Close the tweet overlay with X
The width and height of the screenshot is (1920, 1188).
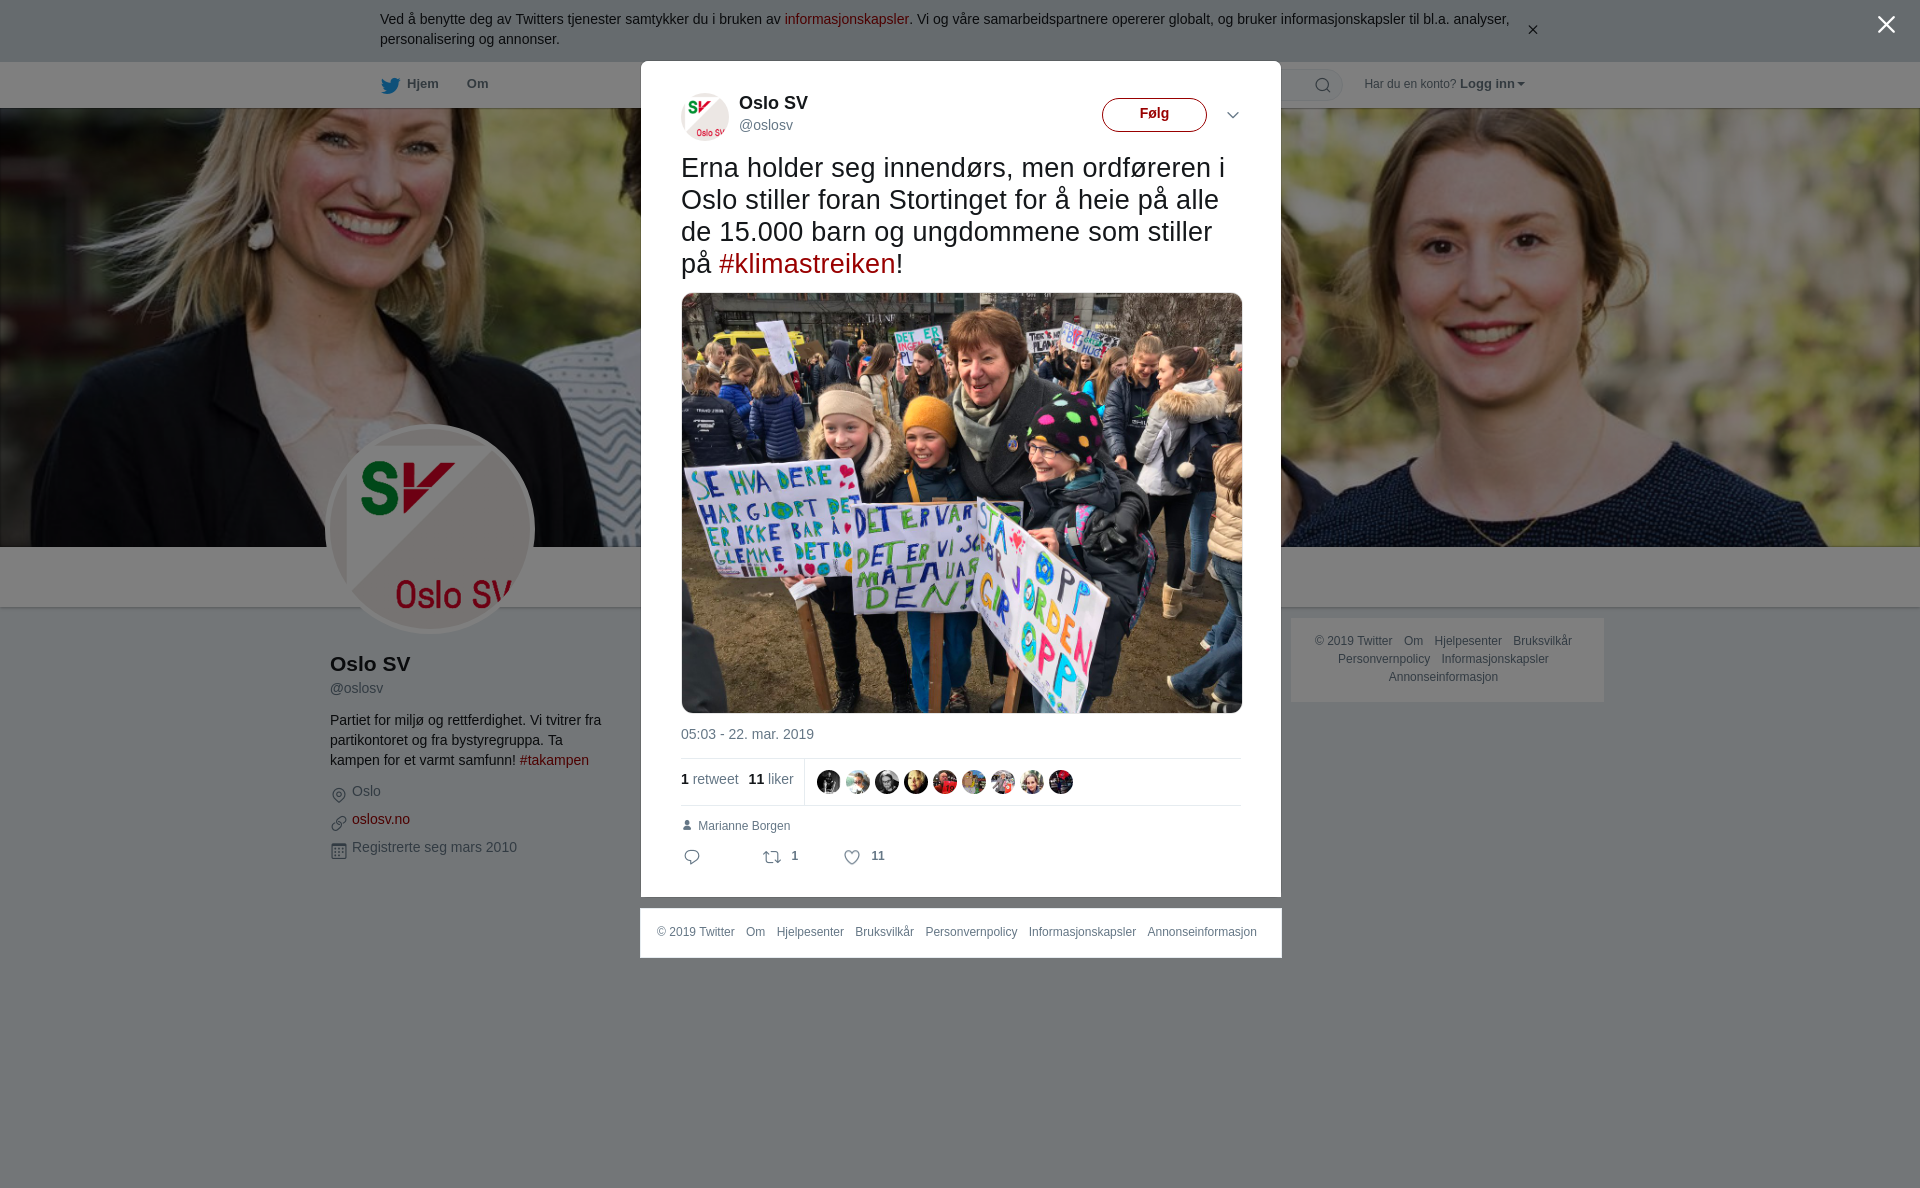[1886, 25]
